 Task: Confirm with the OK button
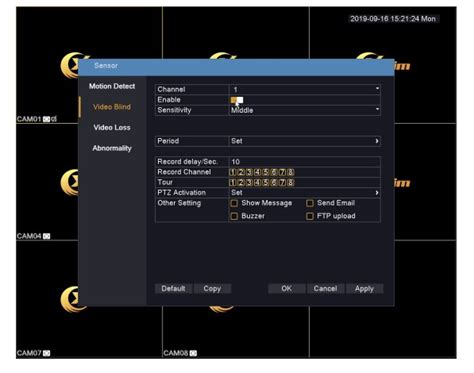coord(287,289)
